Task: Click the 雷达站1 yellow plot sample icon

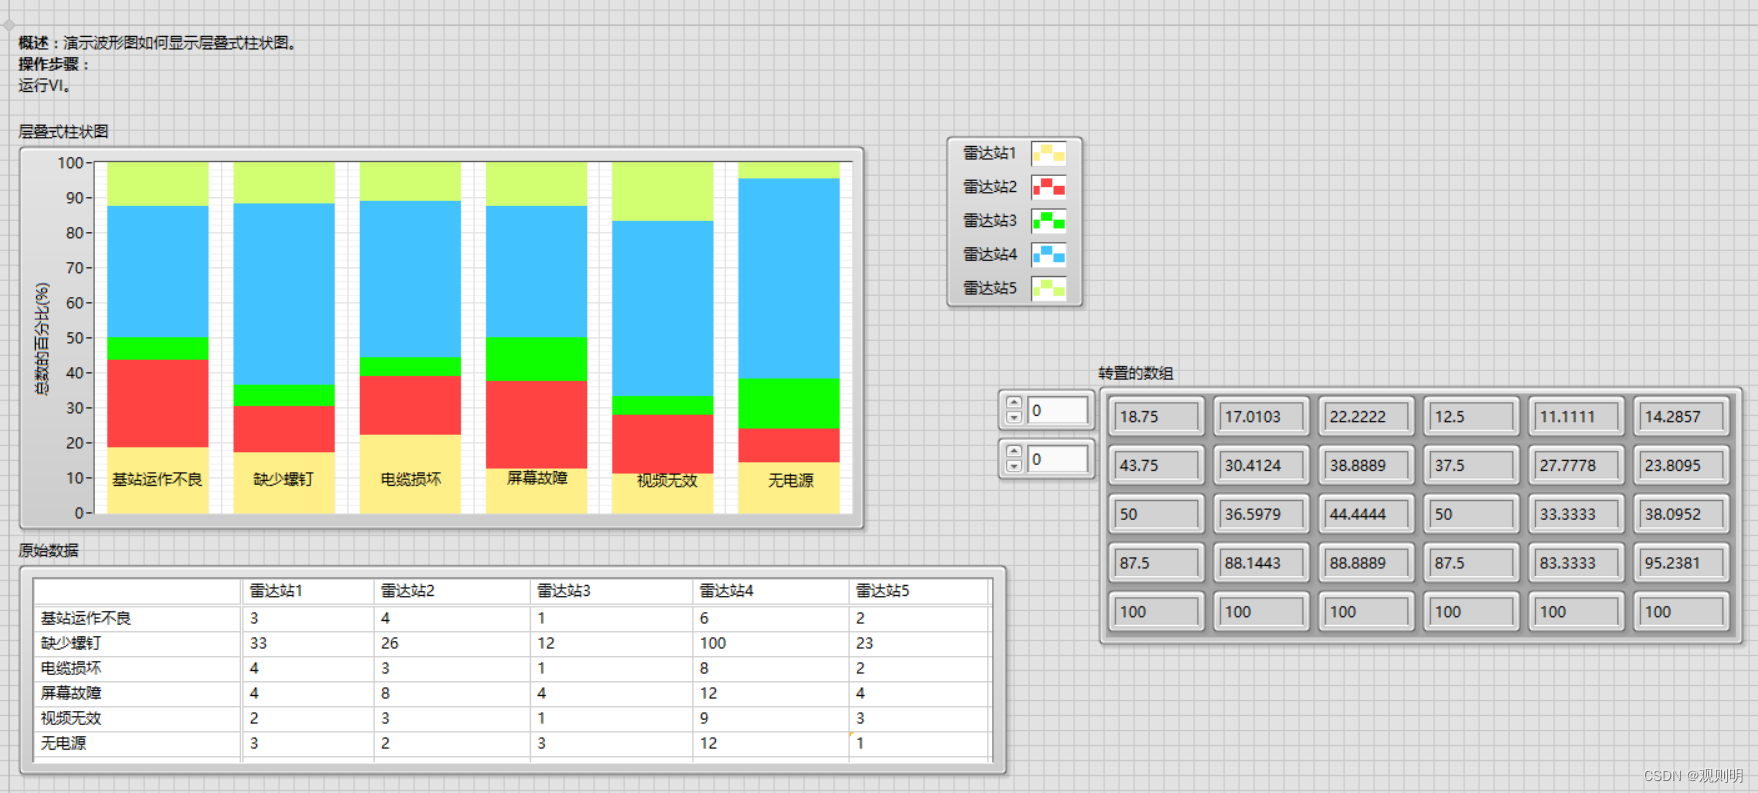Action: tap(1049, 153)
